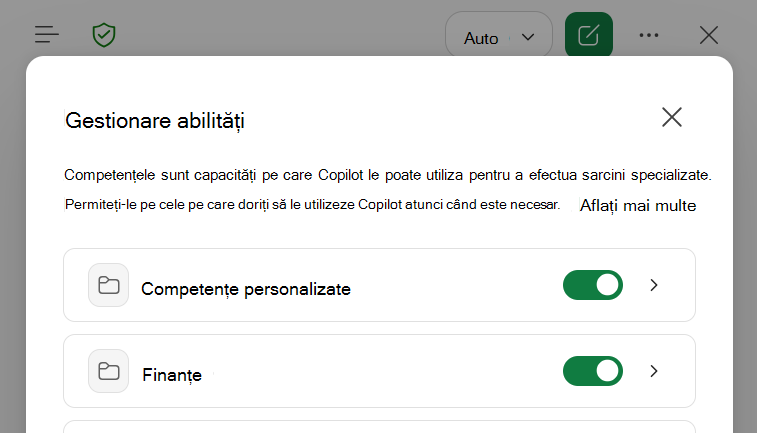Close the Copilot pane
The height and width of the screenshot is (433, 757).
coord(709,35)
